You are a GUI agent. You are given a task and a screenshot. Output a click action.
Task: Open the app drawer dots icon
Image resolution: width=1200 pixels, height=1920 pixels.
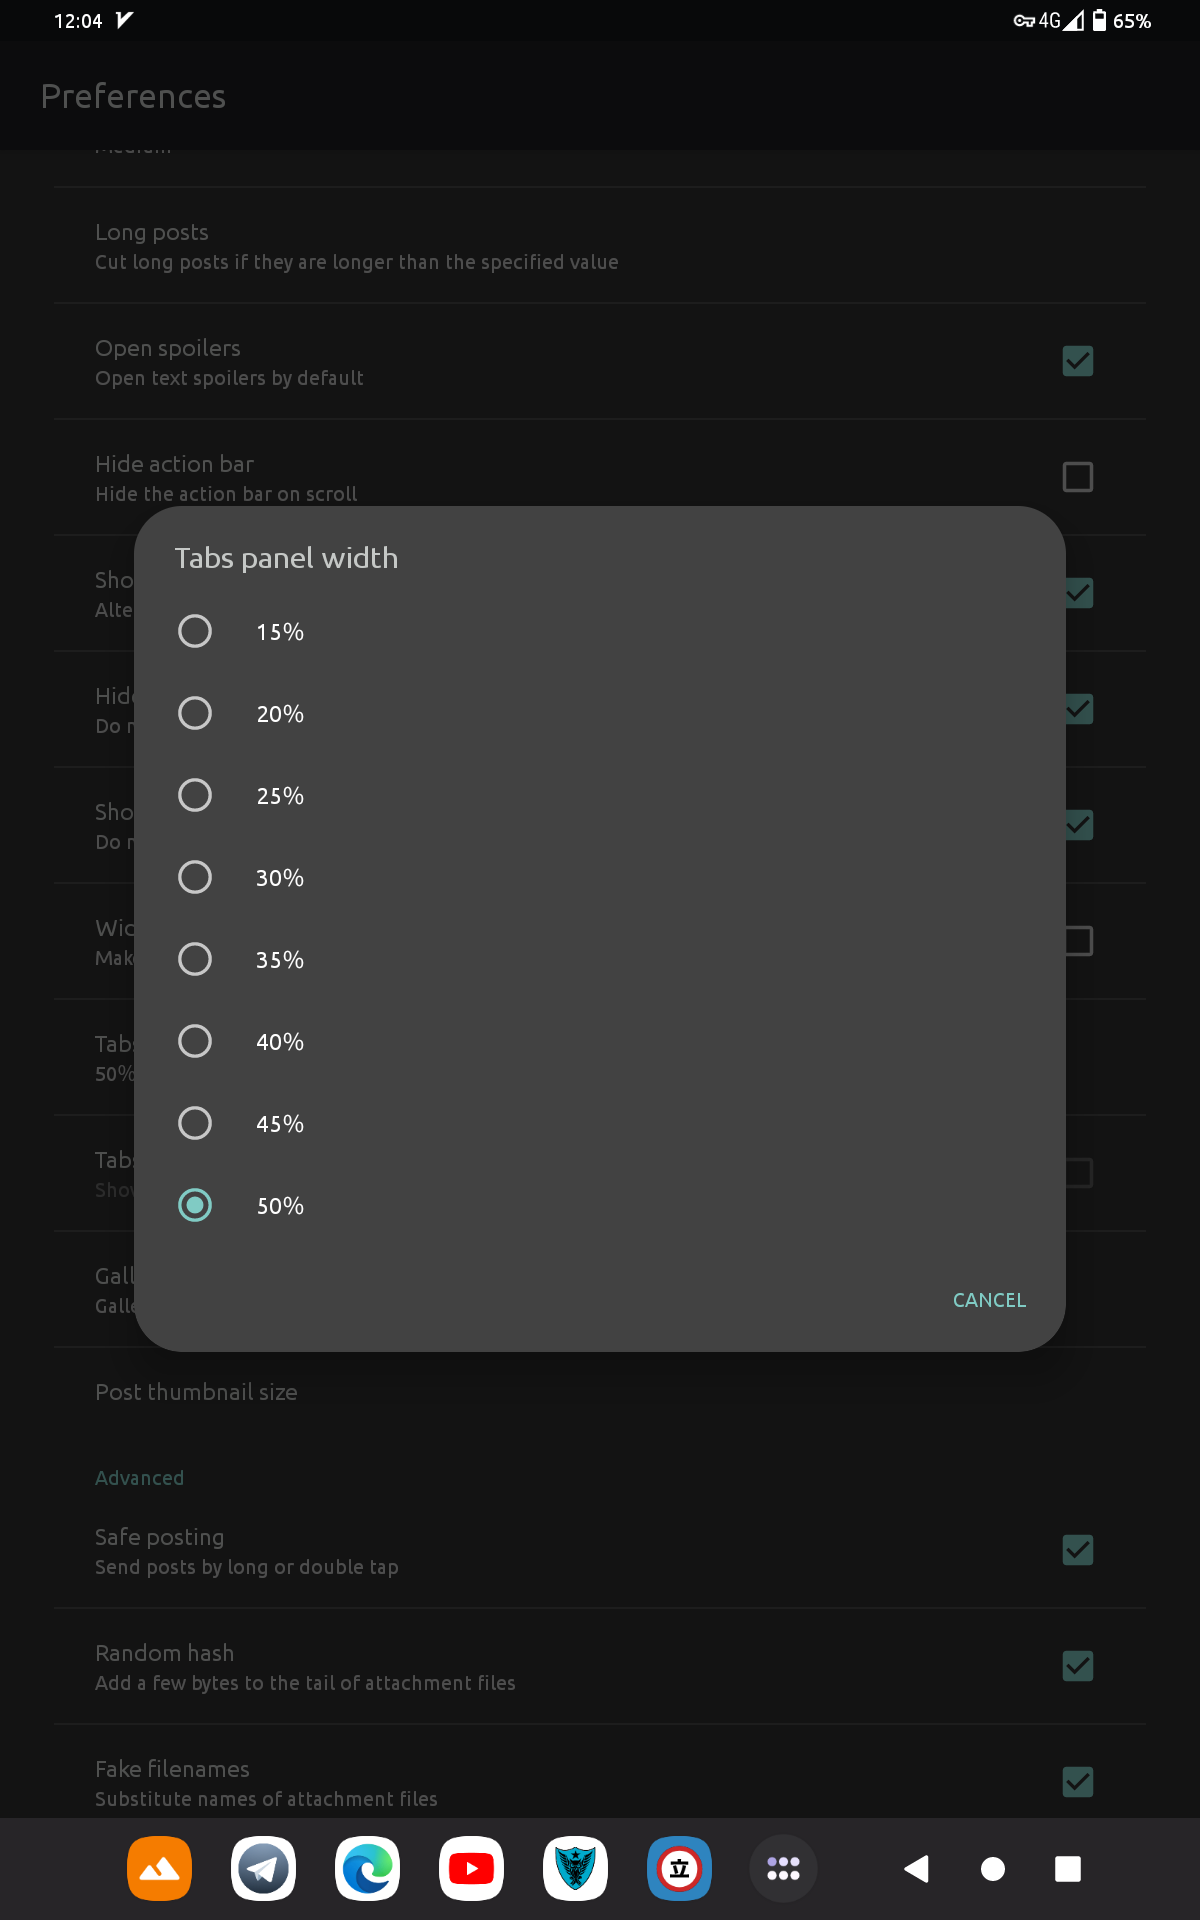(783, 1869)
